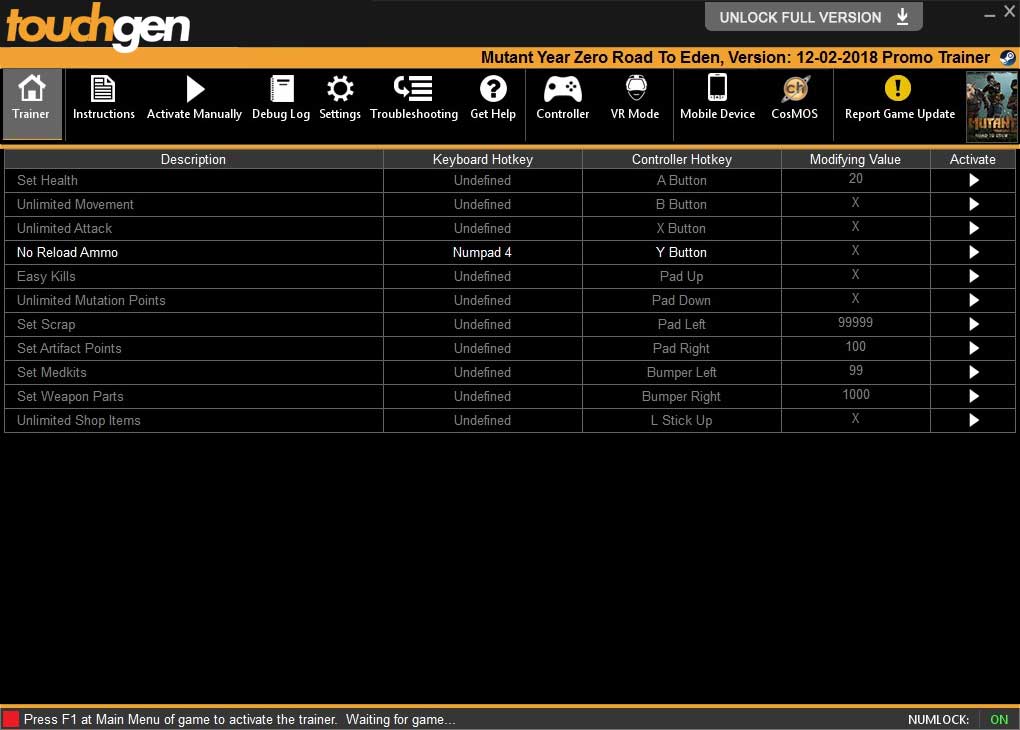Click the Mutant Year Zero game thumbnail
1020x730 pixels.
(991, 106)
